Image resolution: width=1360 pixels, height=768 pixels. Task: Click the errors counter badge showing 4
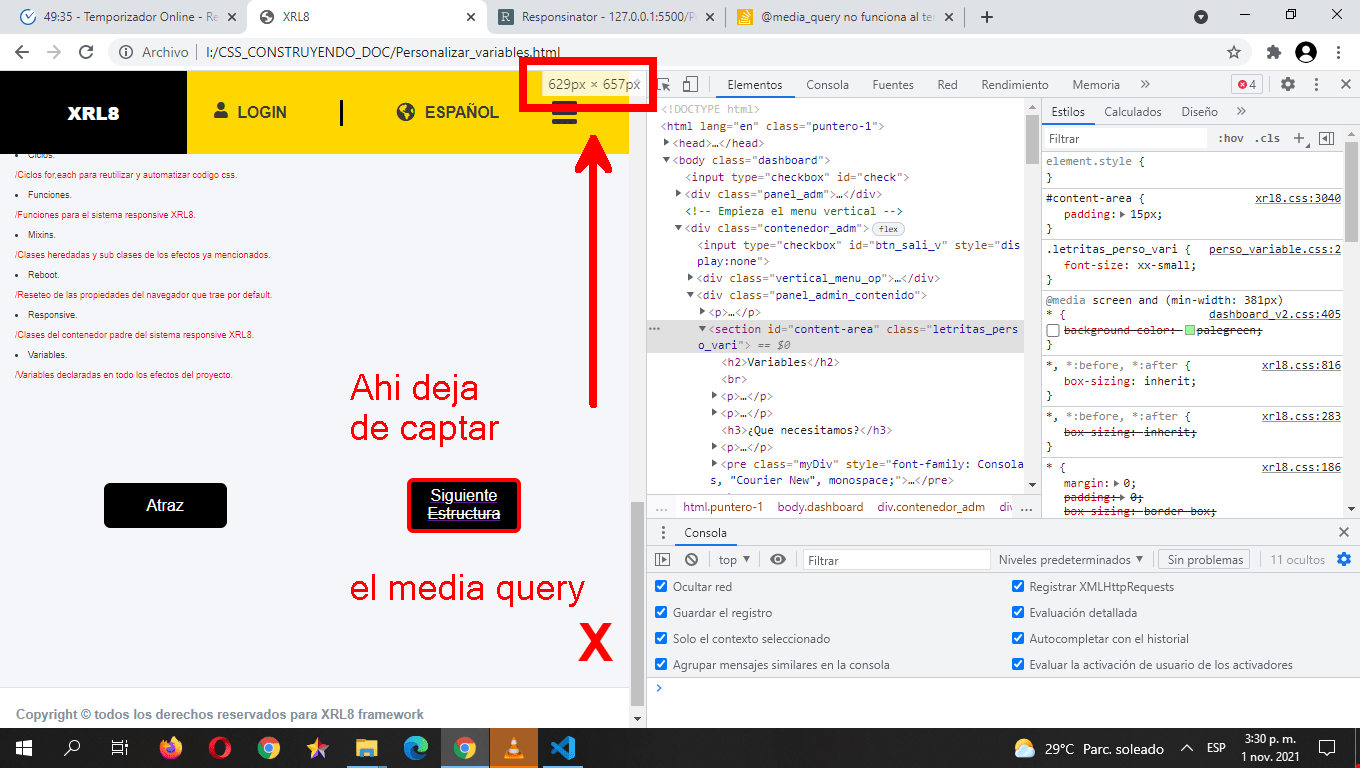1246,84
